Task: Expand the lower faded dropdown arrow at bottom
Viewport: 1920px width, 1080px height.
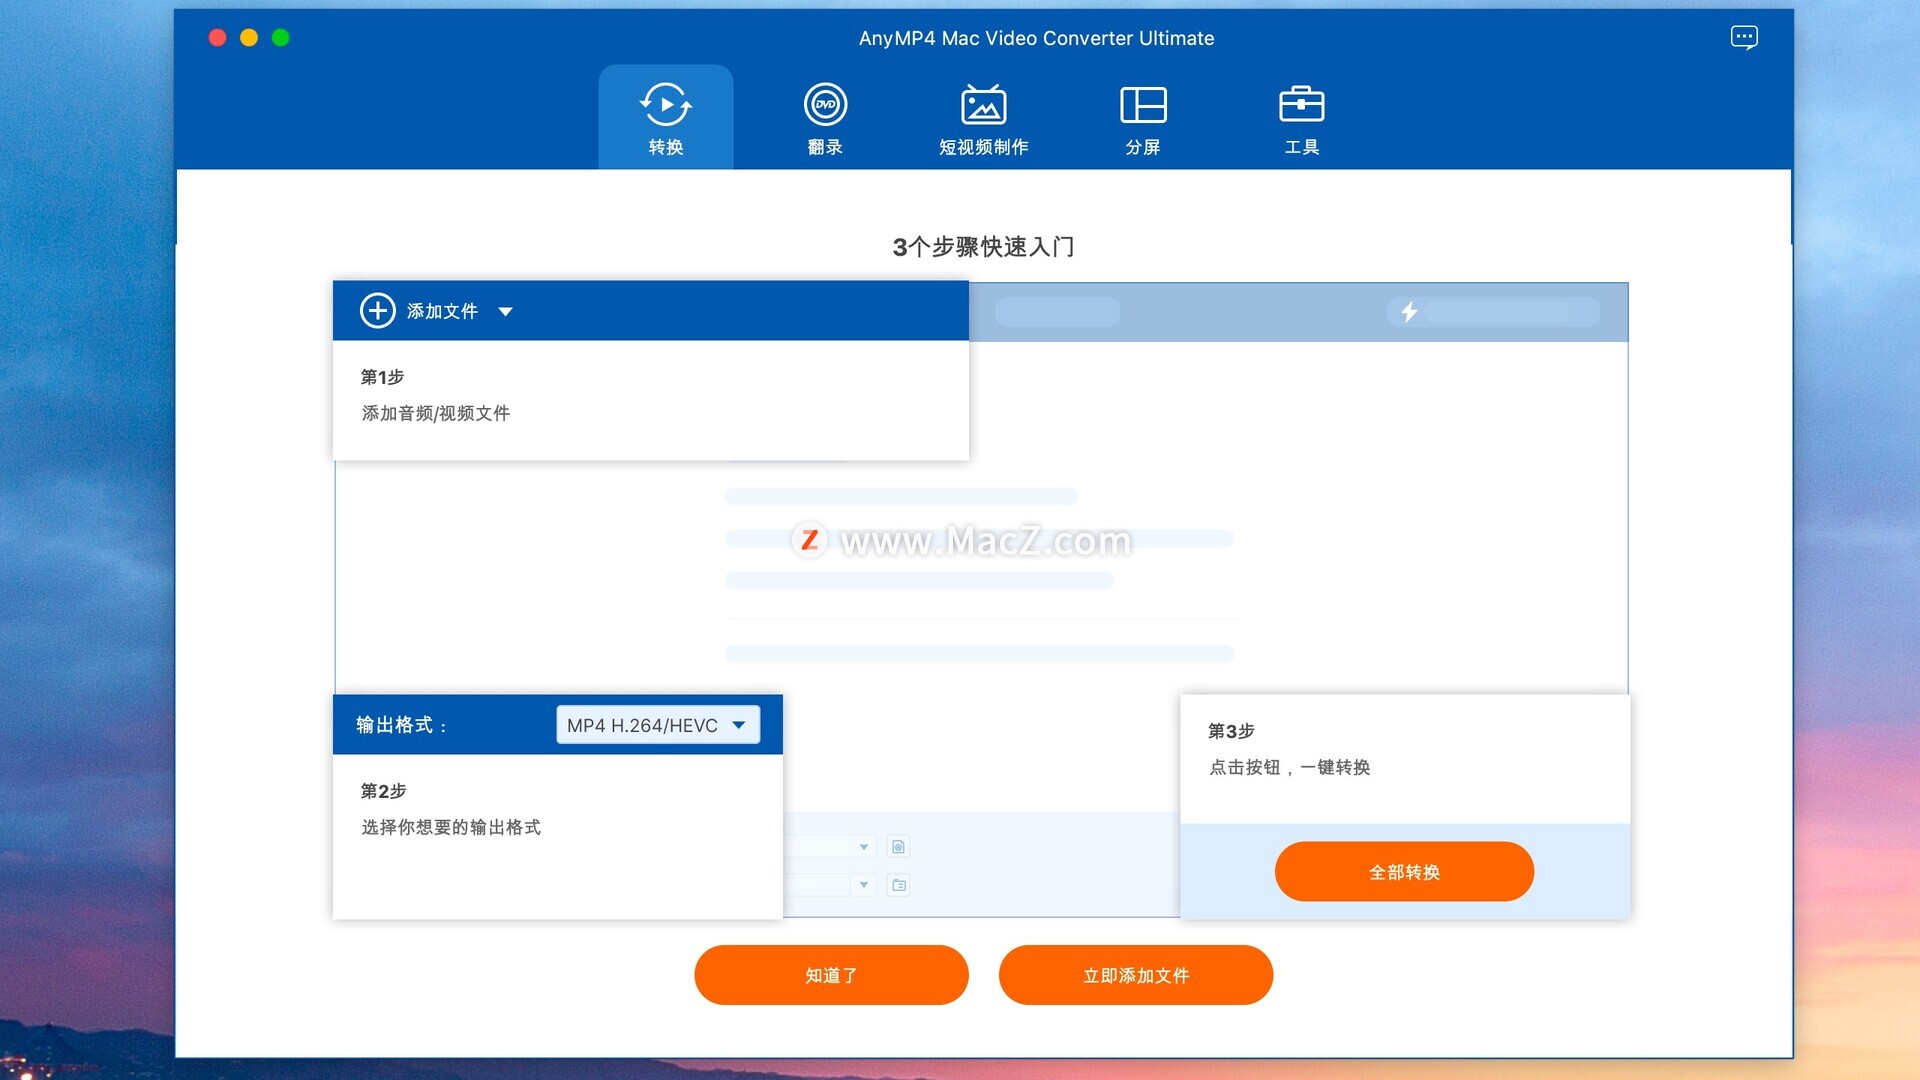Action: [863, 885]
